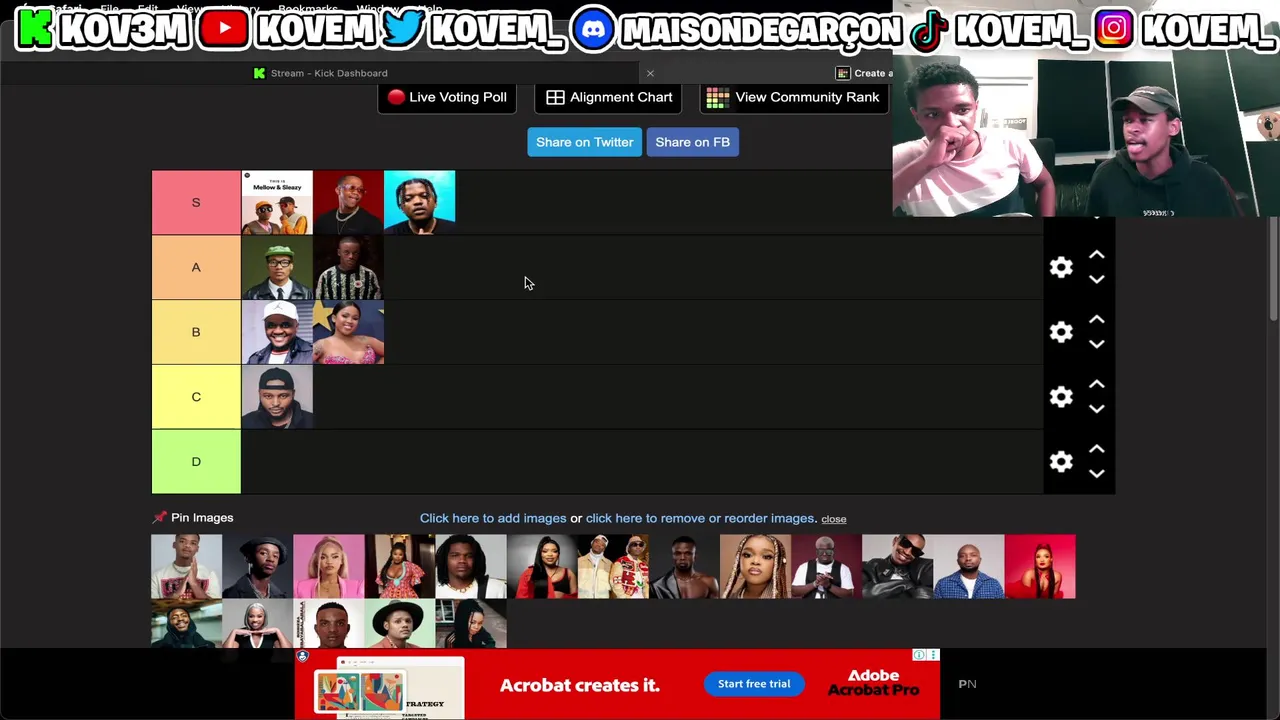This screenshot has height=720, width=1280.
Task: Select the yellow C tier label
Action: pyautogui.click(x=196, y=397)
